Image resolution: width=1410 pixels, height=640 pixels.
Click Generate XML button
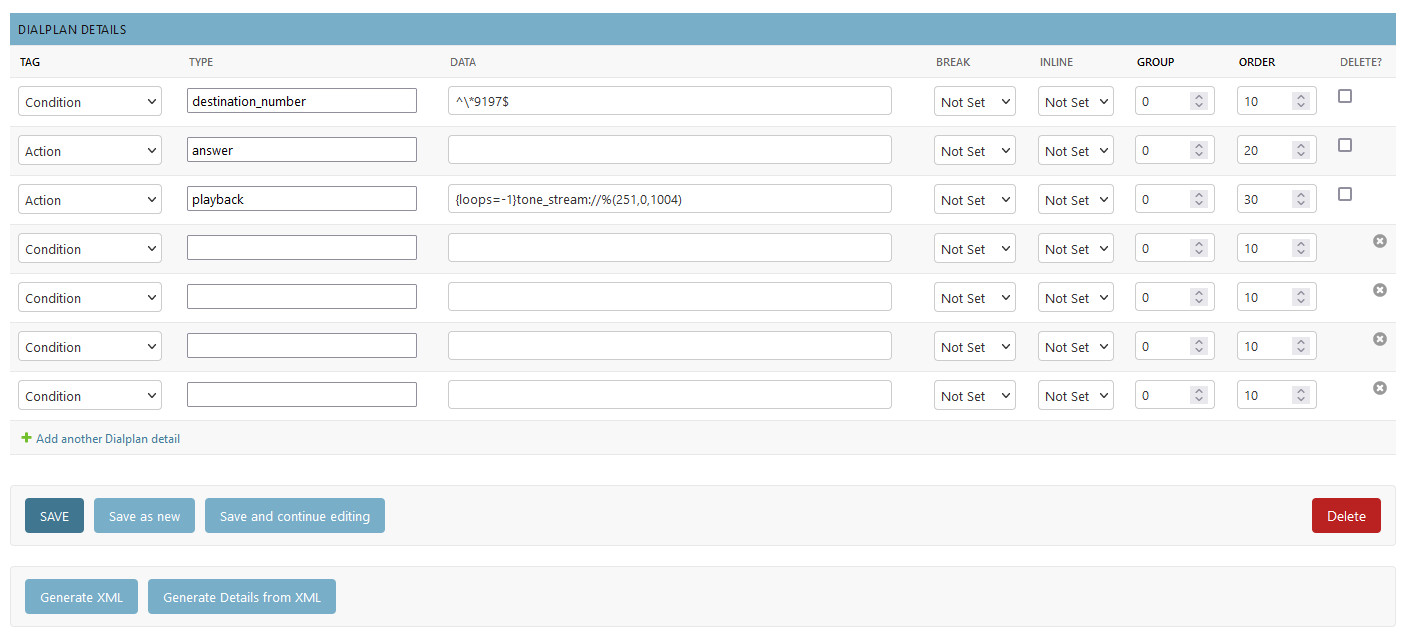81,597
